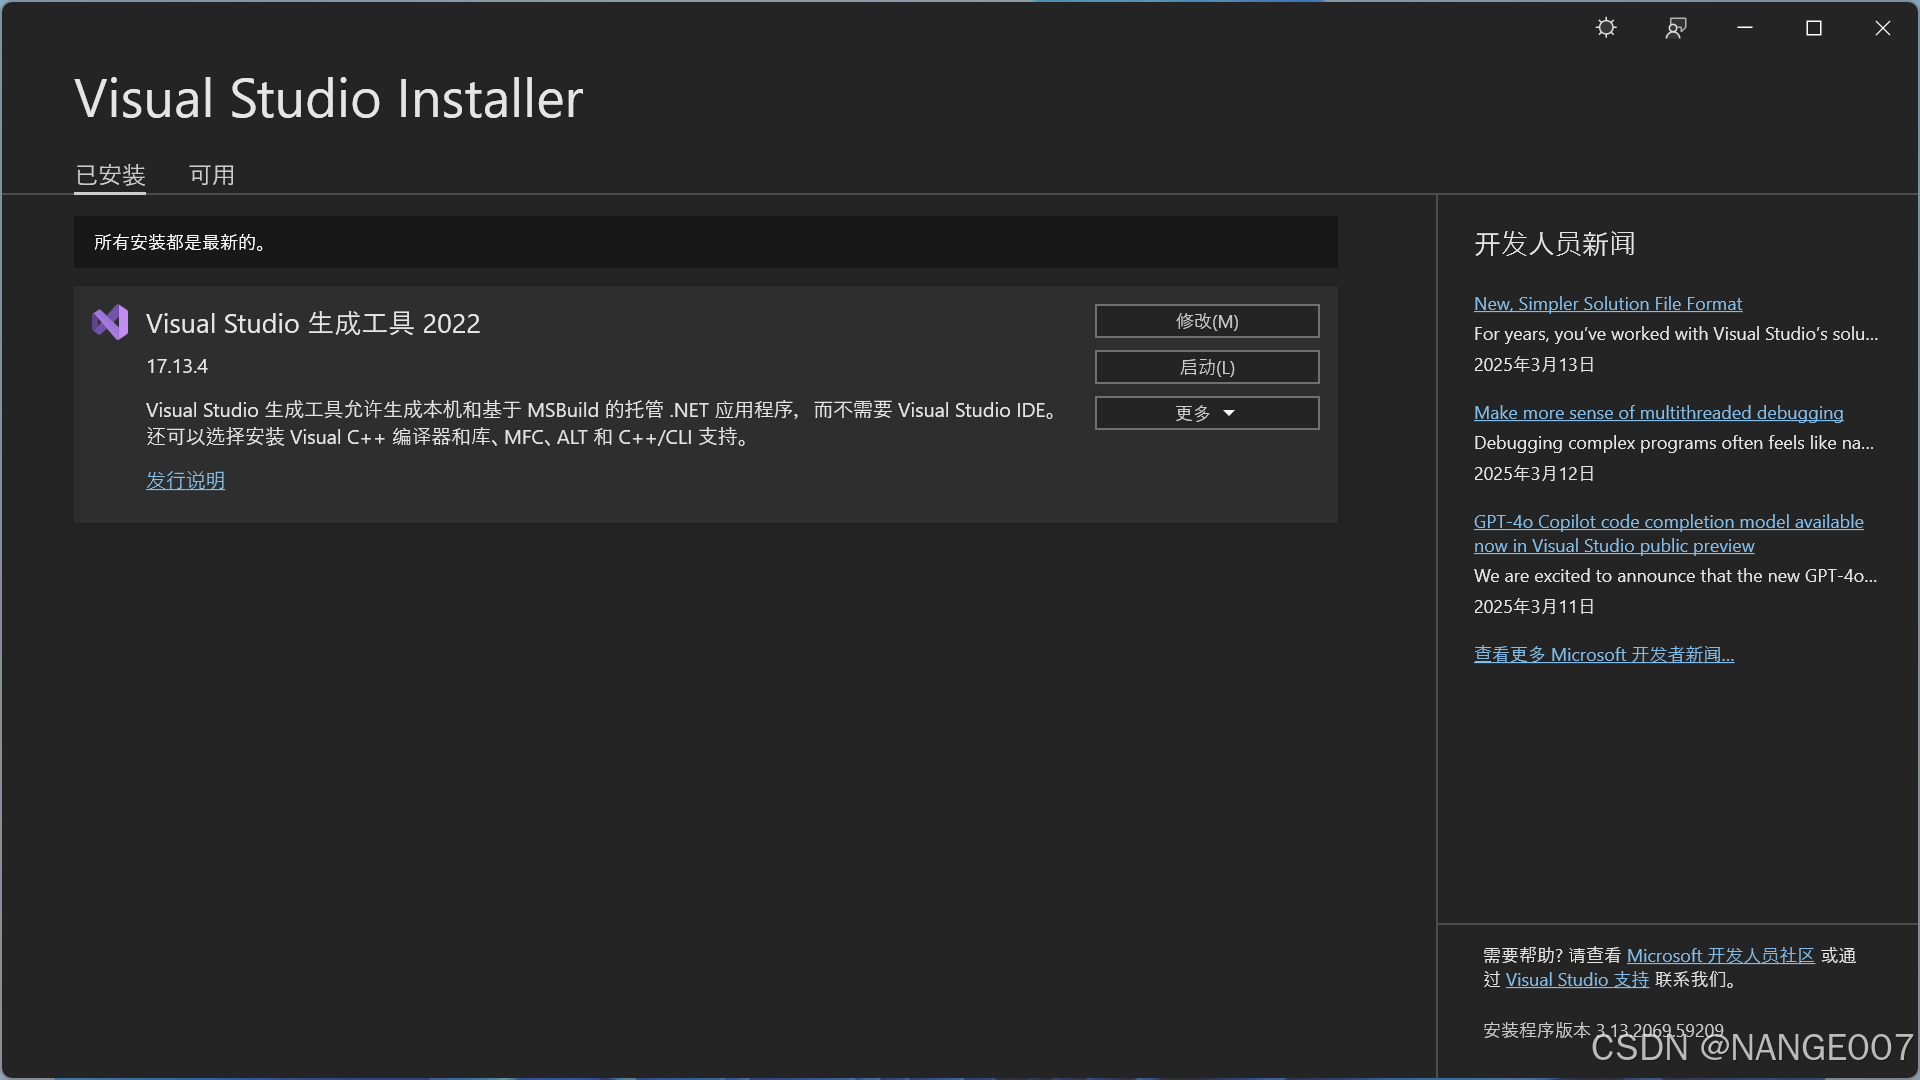Click the 修改(M) button
Viewport: 1920px width, 1080px height.
click(x=1207, y=321)
